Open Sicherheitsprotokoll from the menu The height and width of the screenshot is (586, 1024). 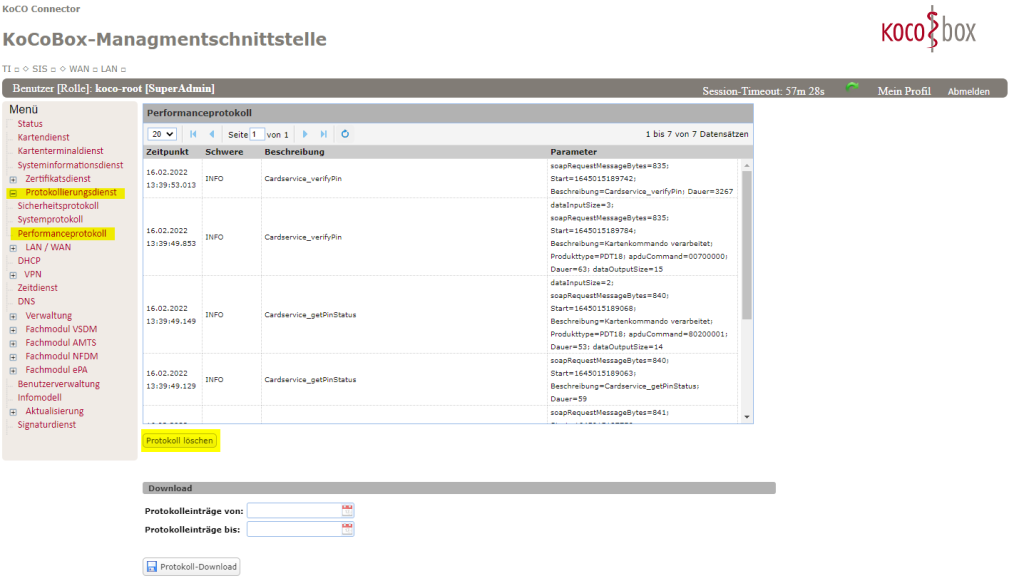[58, 206]
